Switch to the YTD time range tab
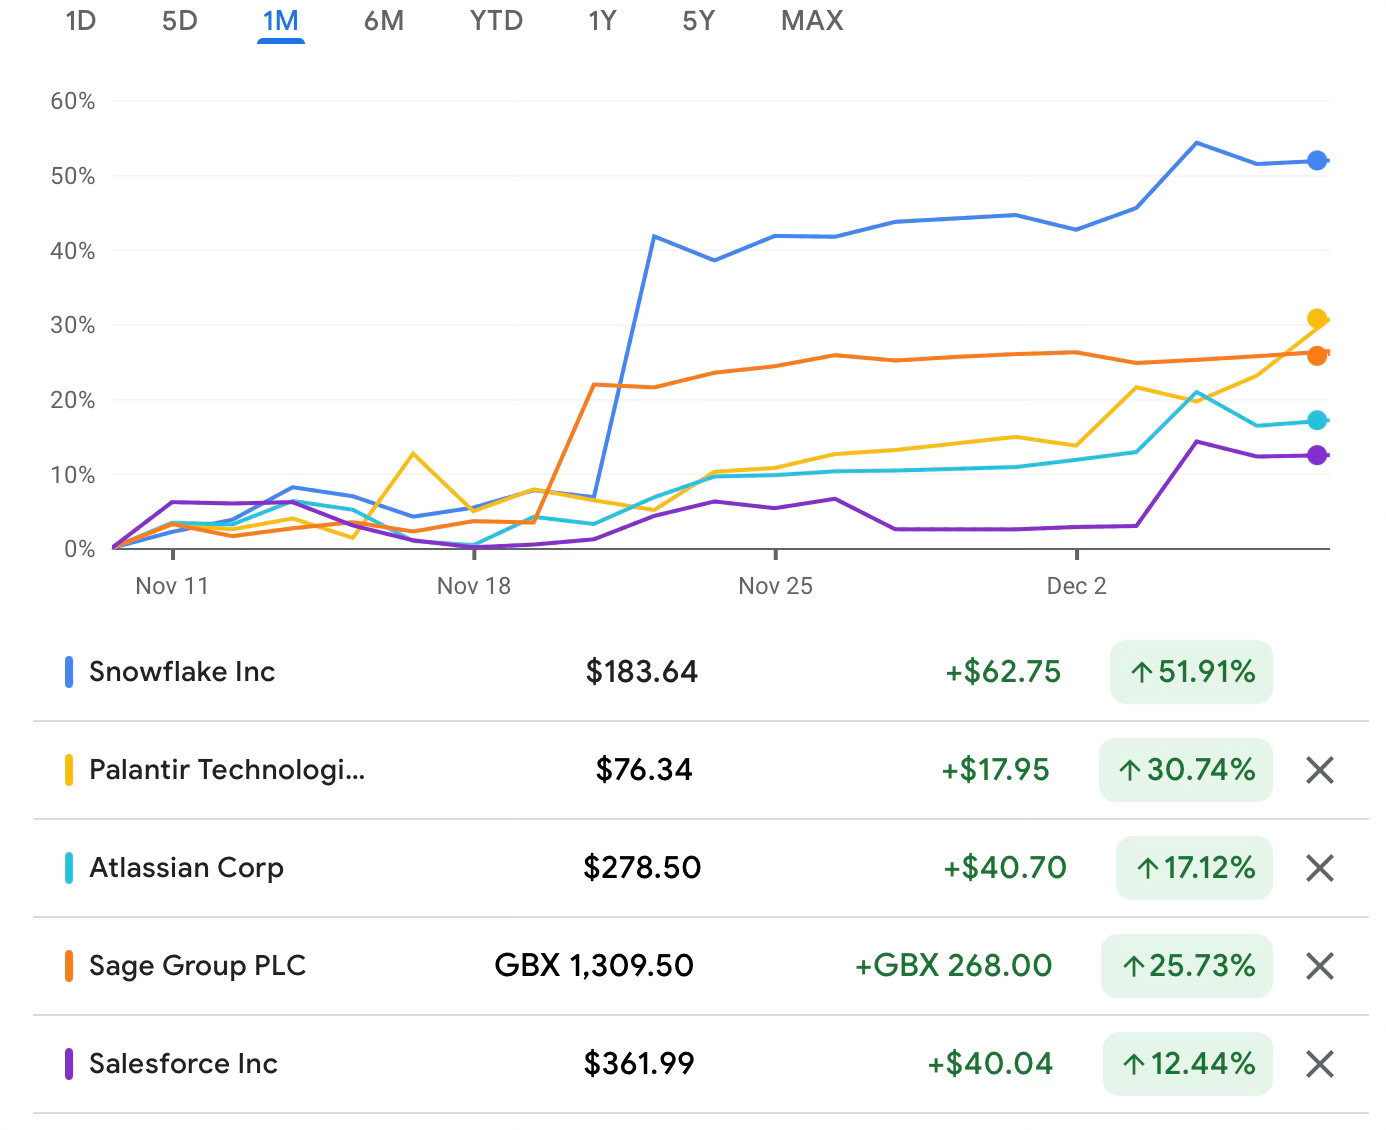The height and width of the screenshot is (1130, 1386). coord(496,20)
